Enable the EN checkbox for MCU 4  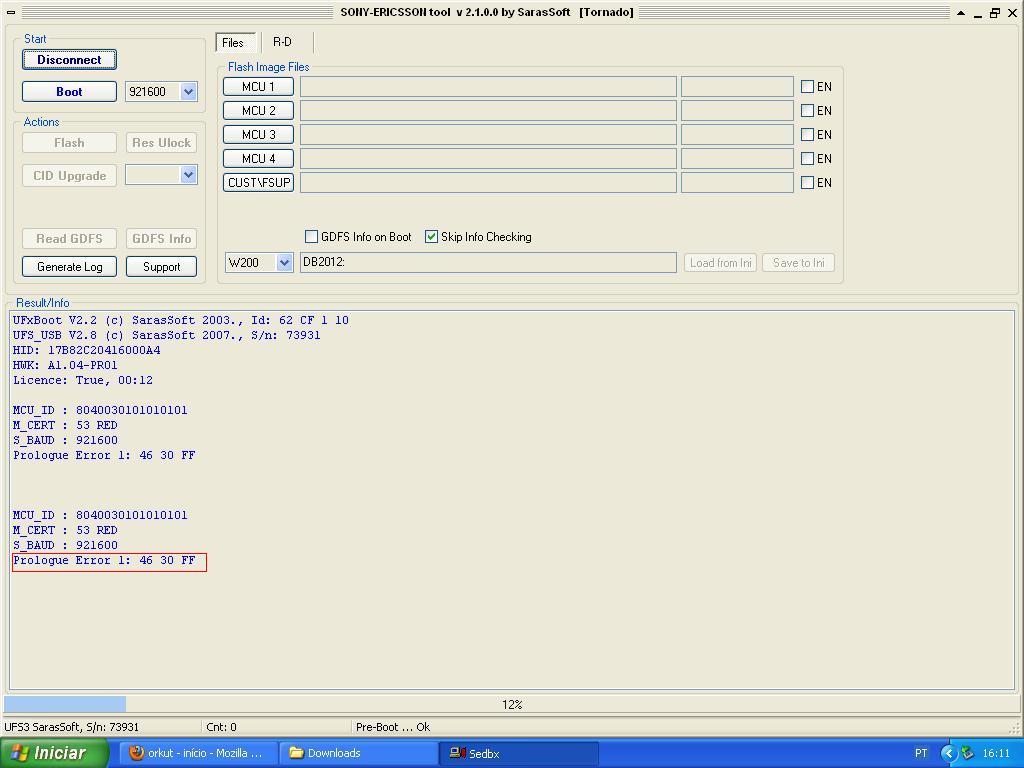[x=807, y=158]
